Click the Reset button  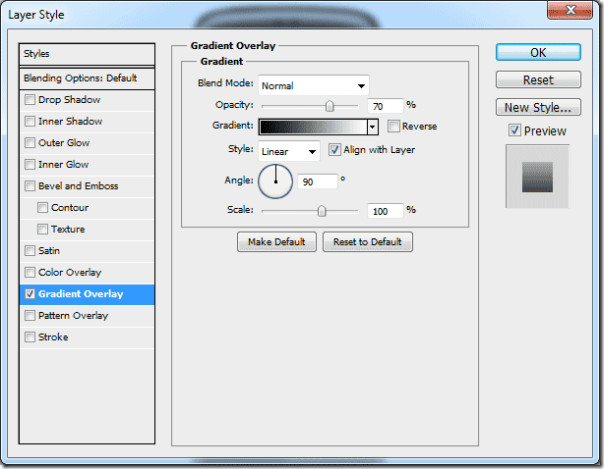pos(538,80)
